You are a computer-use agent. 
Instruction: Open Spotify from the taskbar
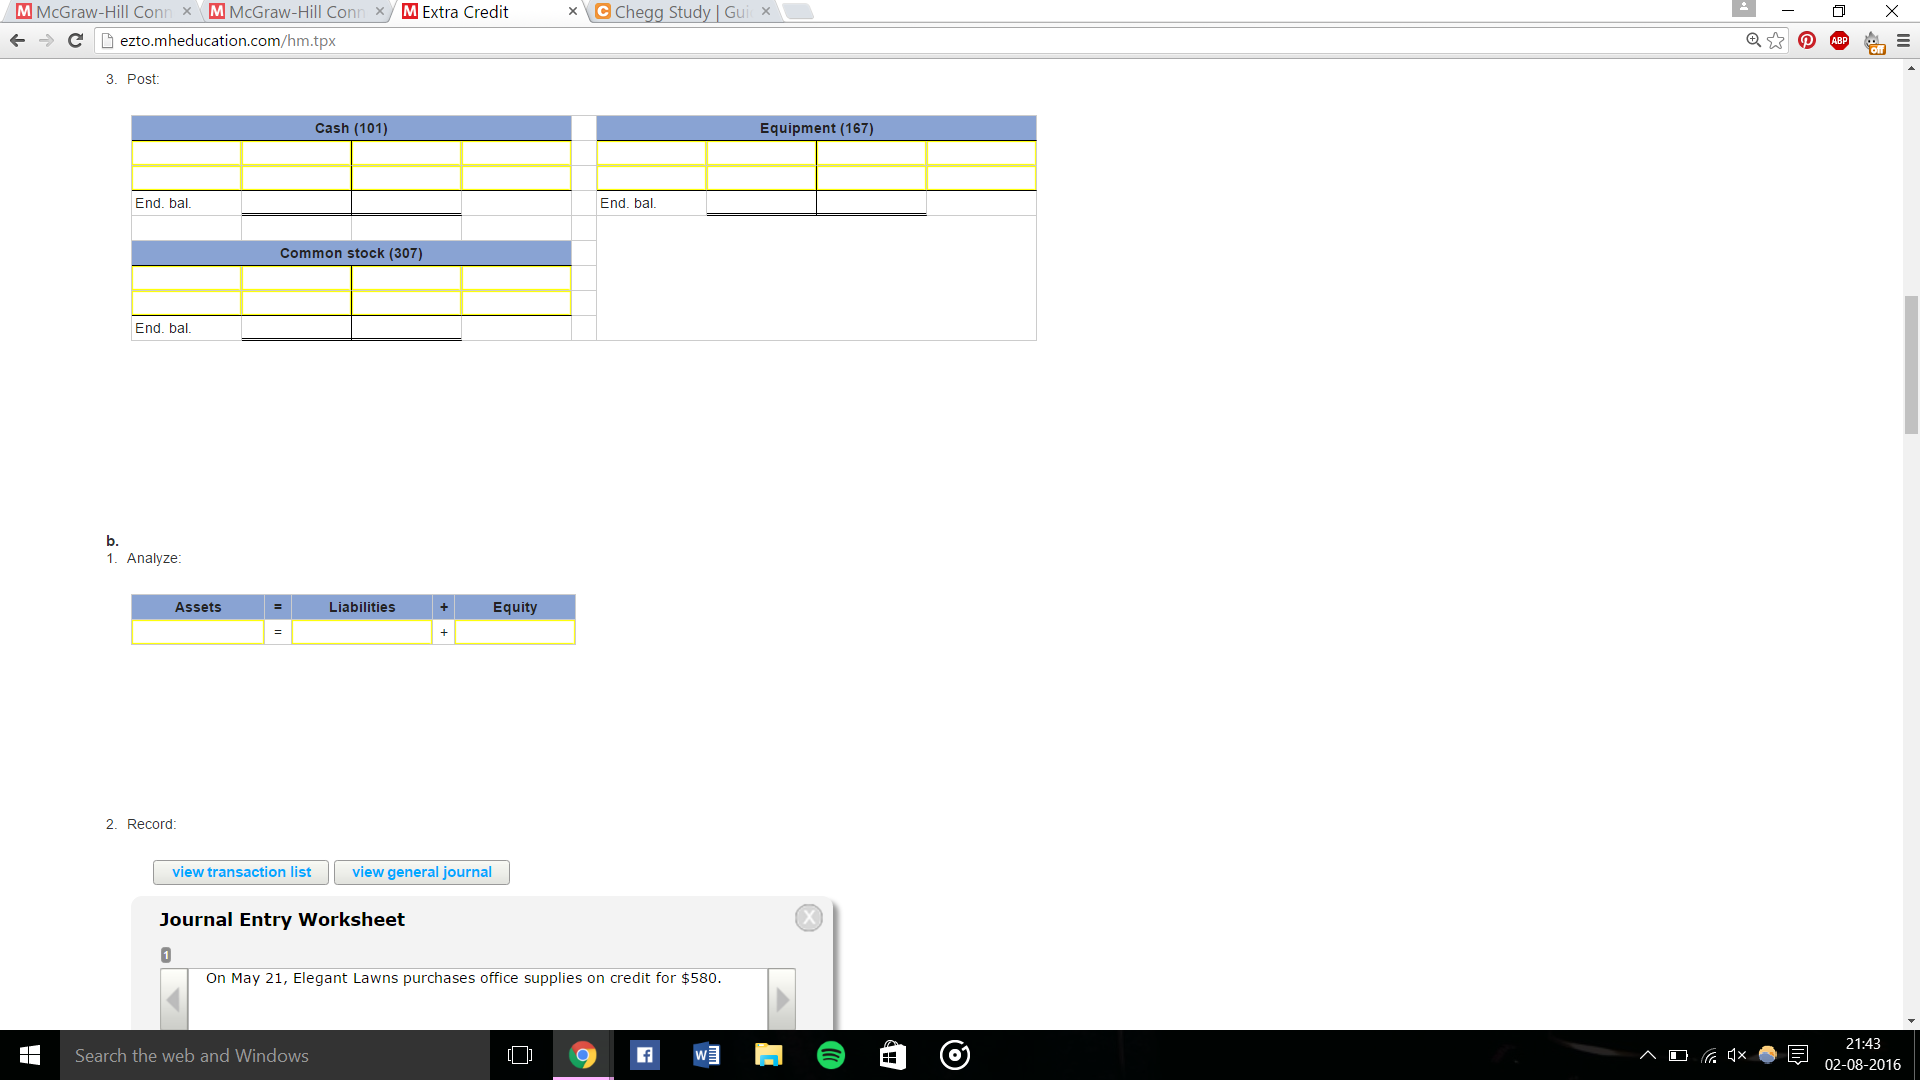[x=831, y=1055]
